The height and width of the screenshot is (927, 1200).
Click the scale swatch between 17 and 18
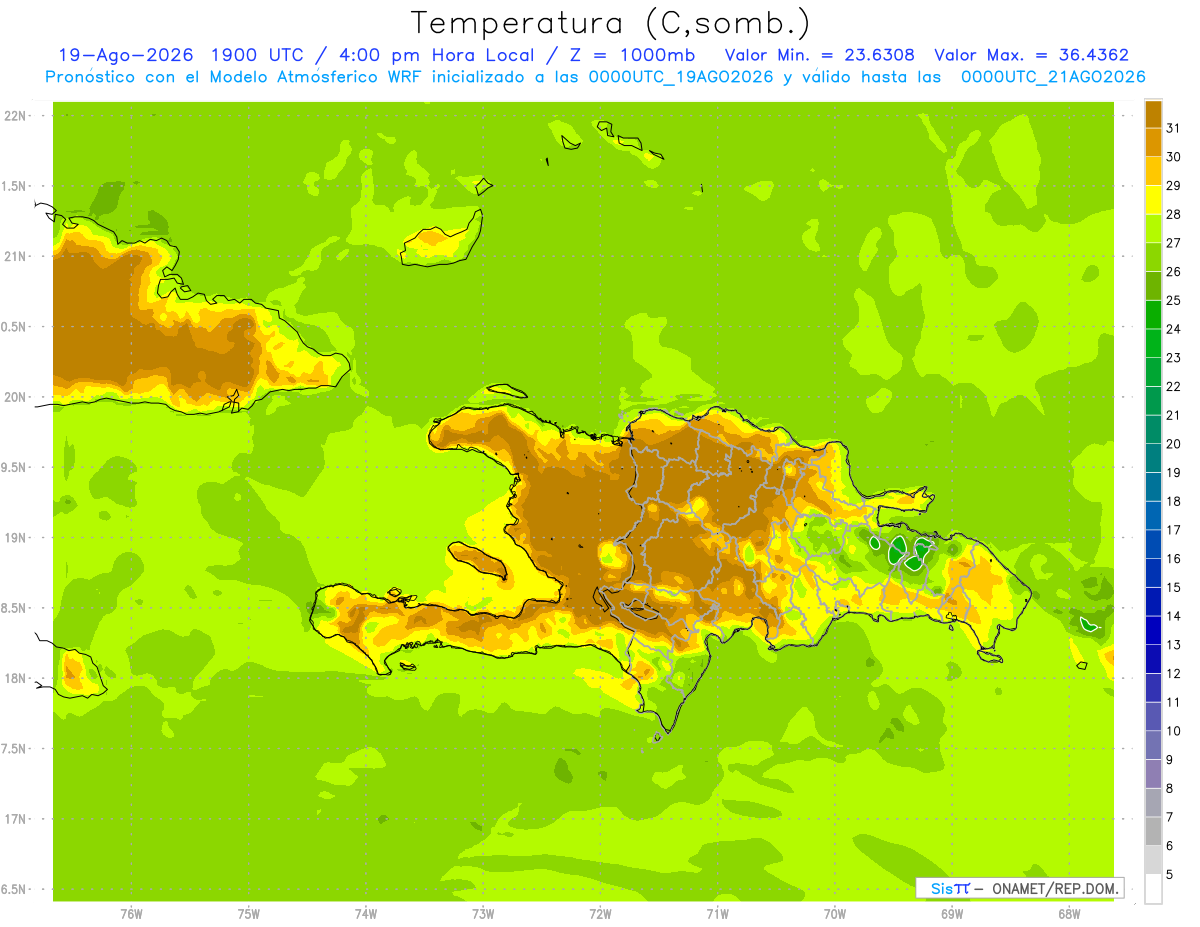pos(1153,515)
